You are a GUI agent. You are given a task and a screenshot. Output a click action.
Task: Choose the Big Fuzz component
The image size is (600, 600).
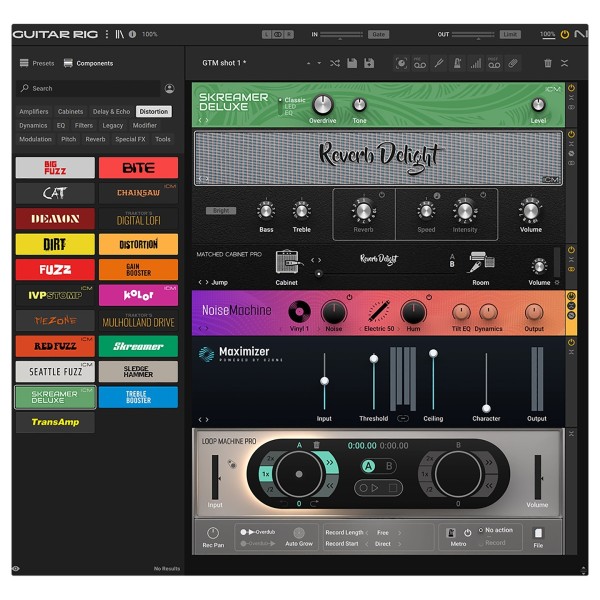pos(55,168)
